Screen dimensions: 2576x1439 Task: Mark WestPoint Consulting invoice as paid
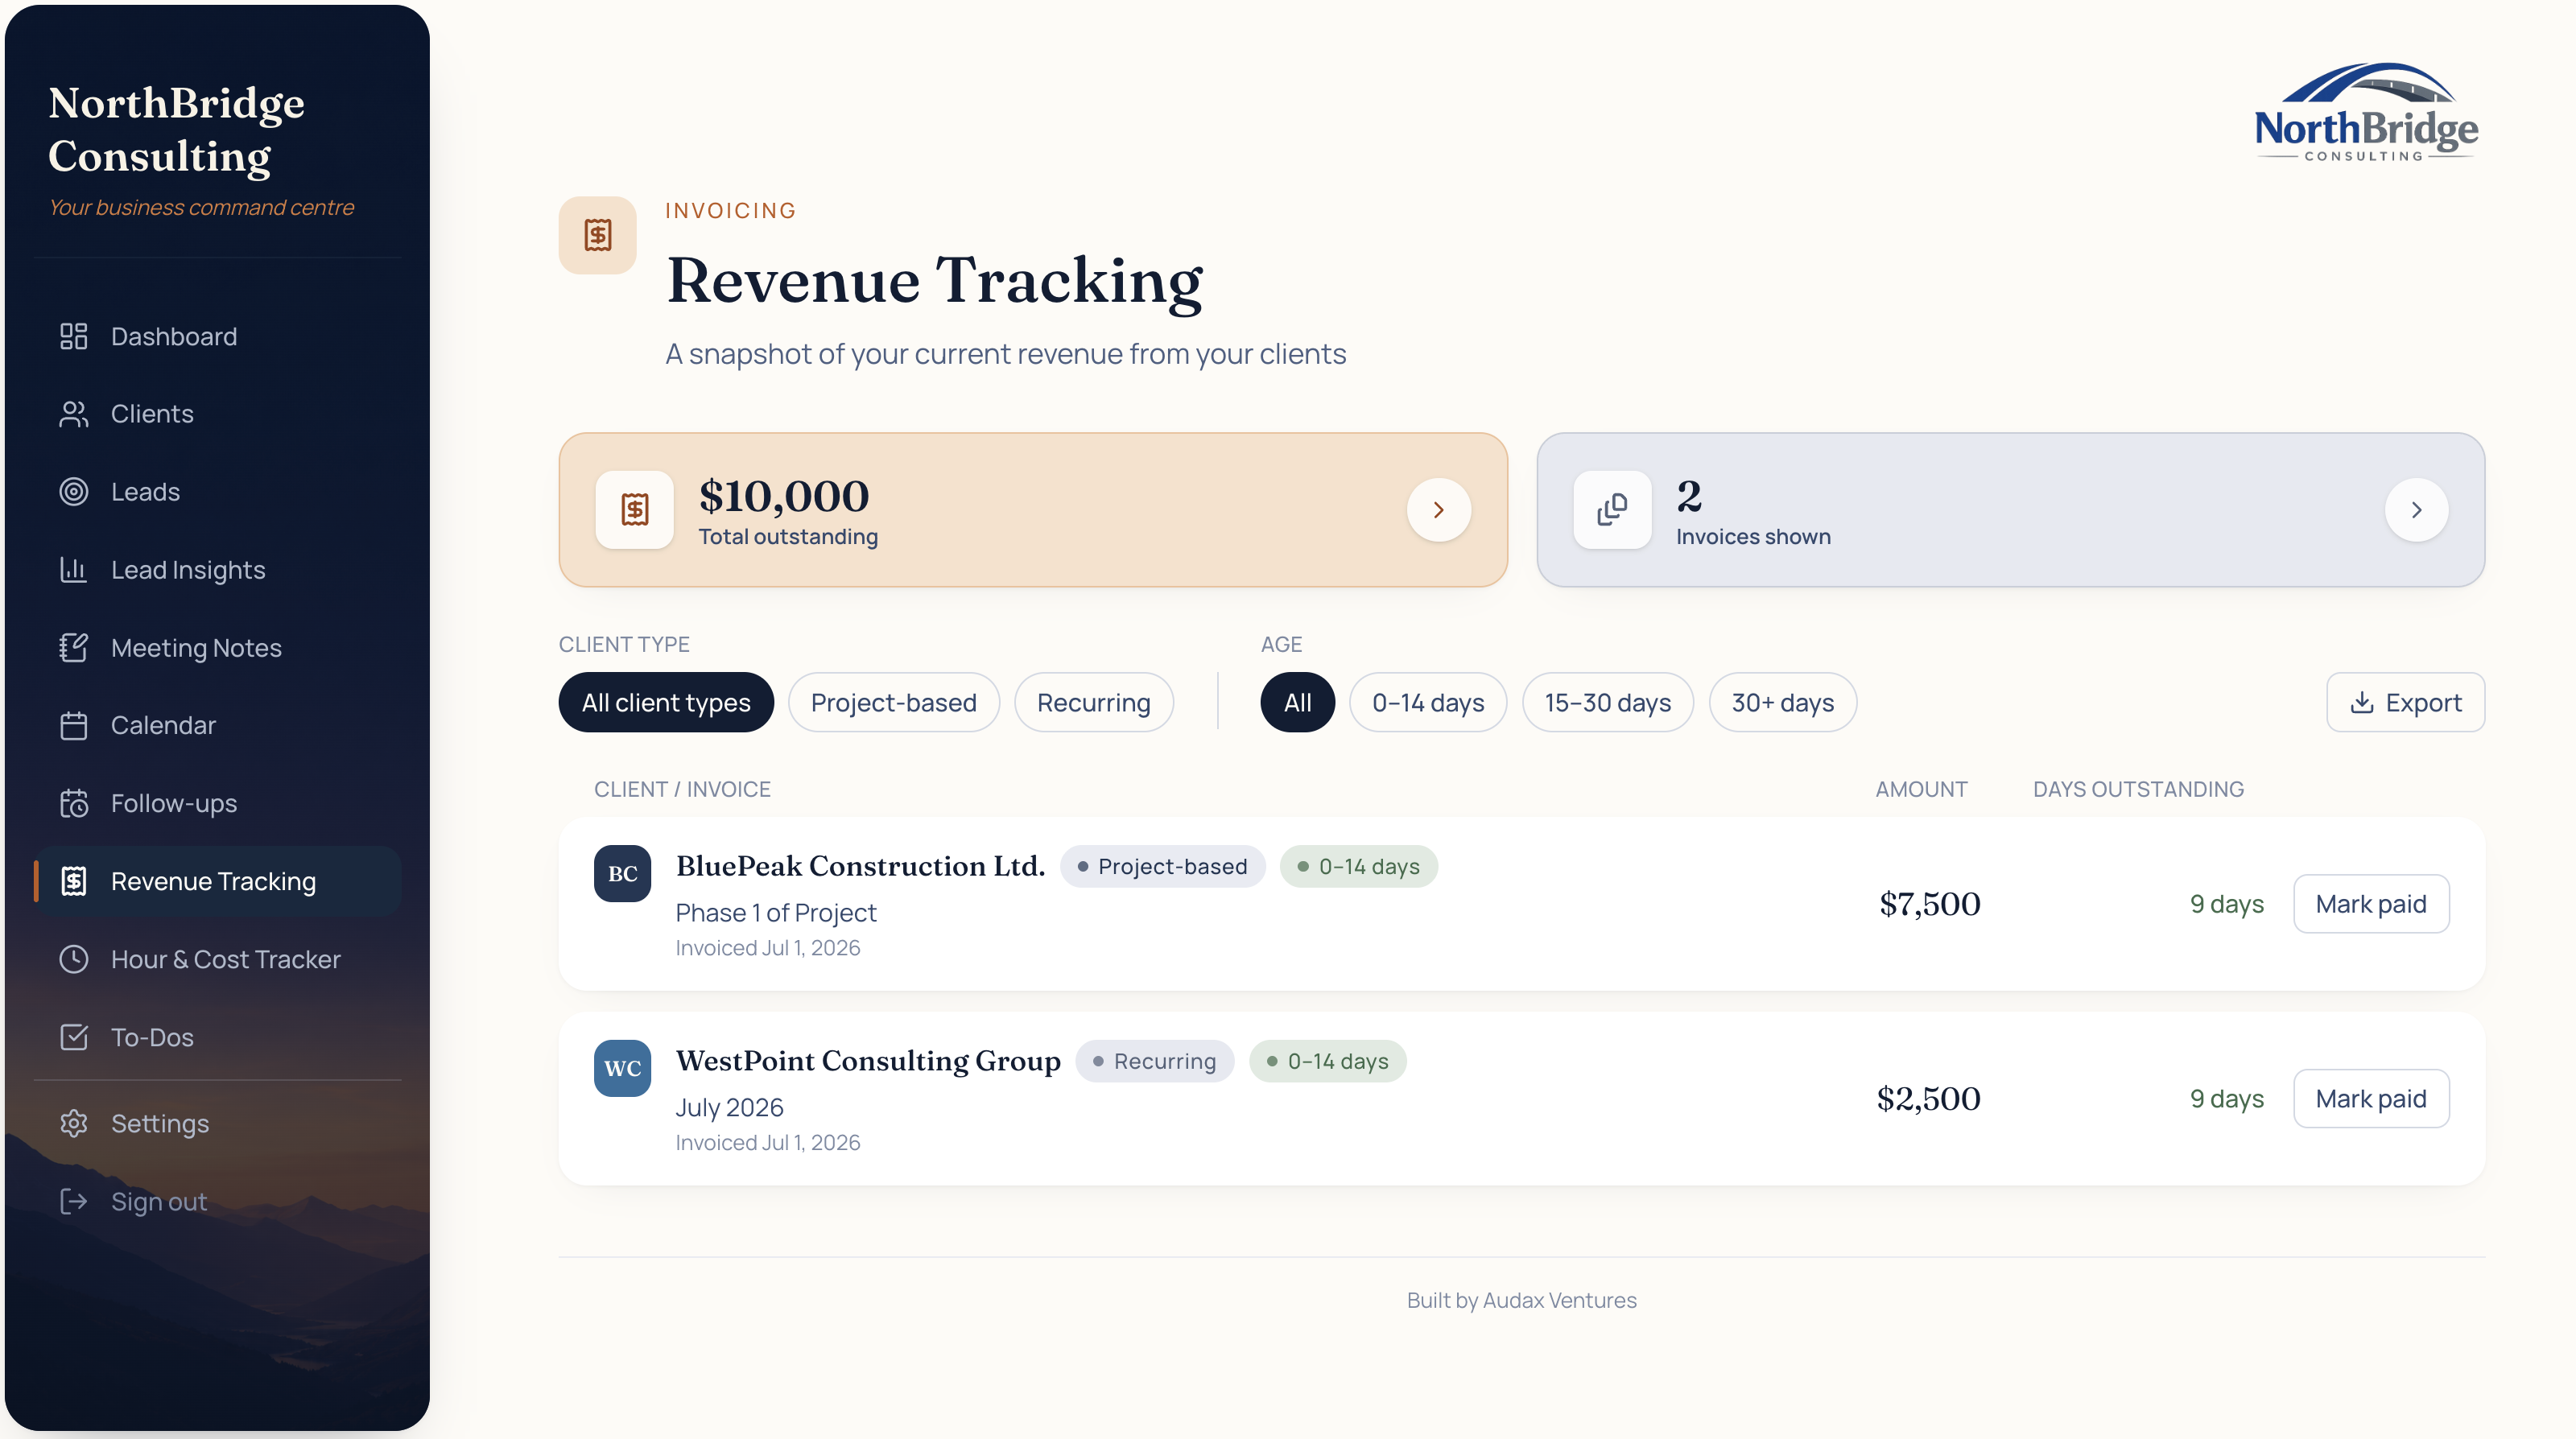pyautogui.click(x=2371, y=1099)
